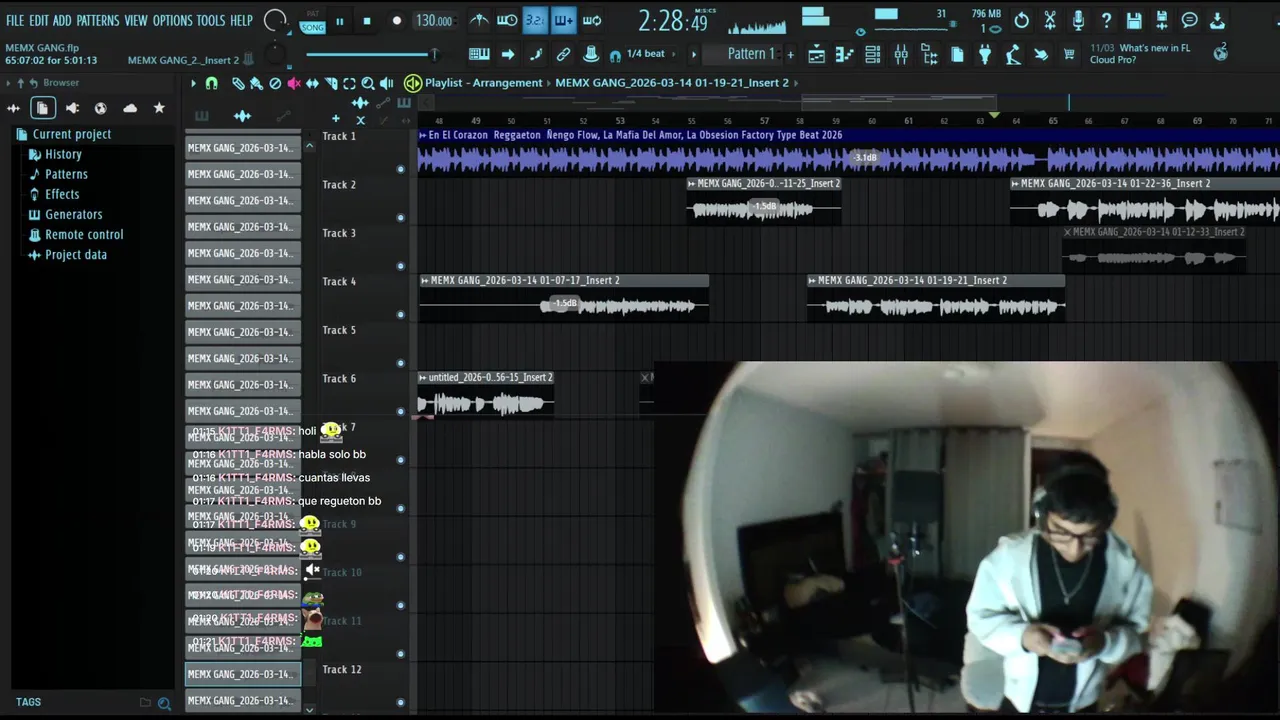1280x720 pixels.
Task: Select the playlist Paint brush tool
Action: click(x=256, y=83)
